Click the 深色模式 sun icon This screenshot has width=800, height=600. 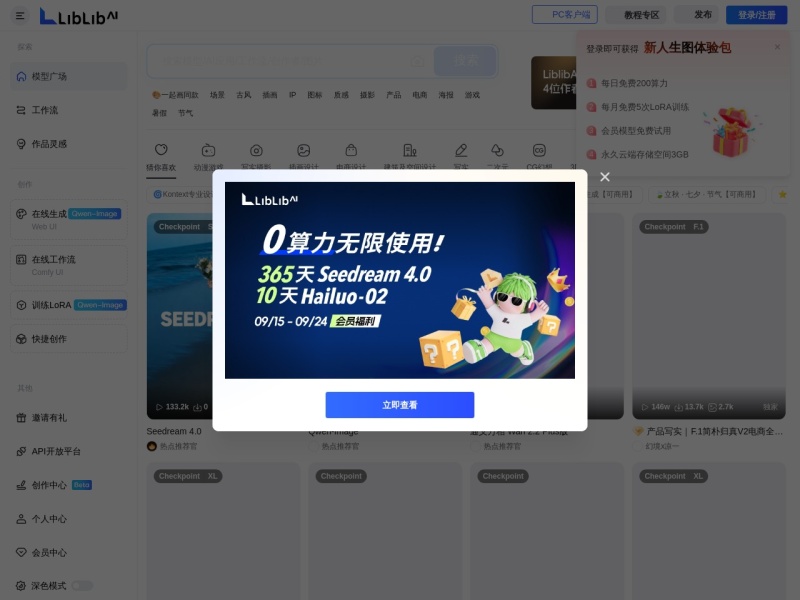[x=21, y=586]
